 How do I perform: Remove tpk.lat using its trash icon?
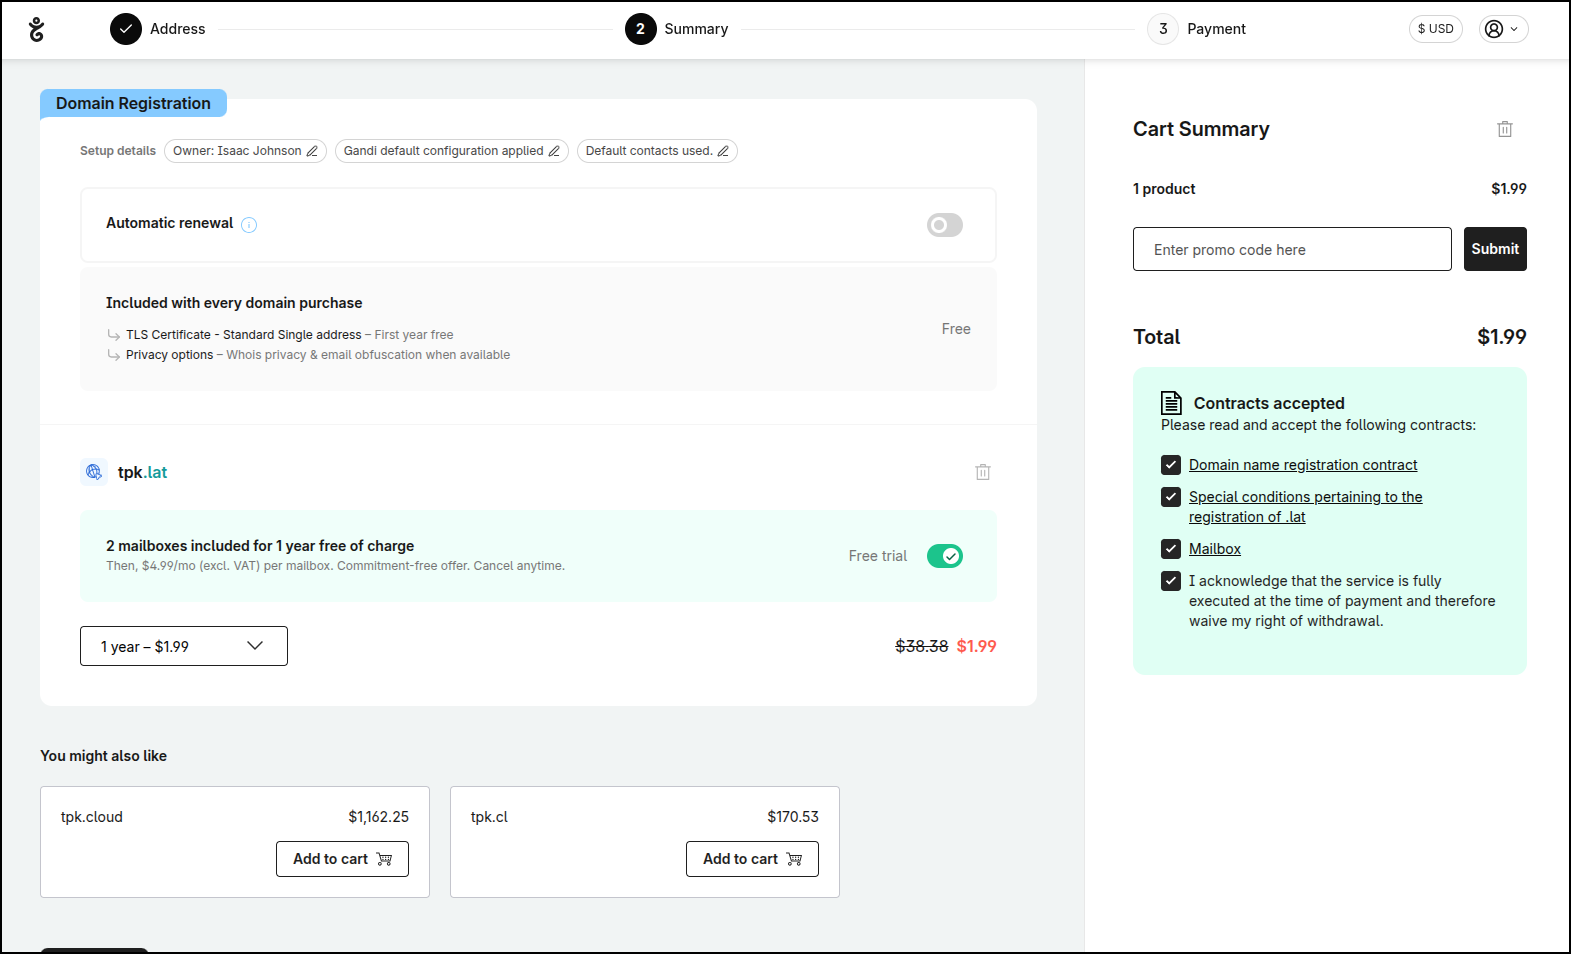[982, 472]
